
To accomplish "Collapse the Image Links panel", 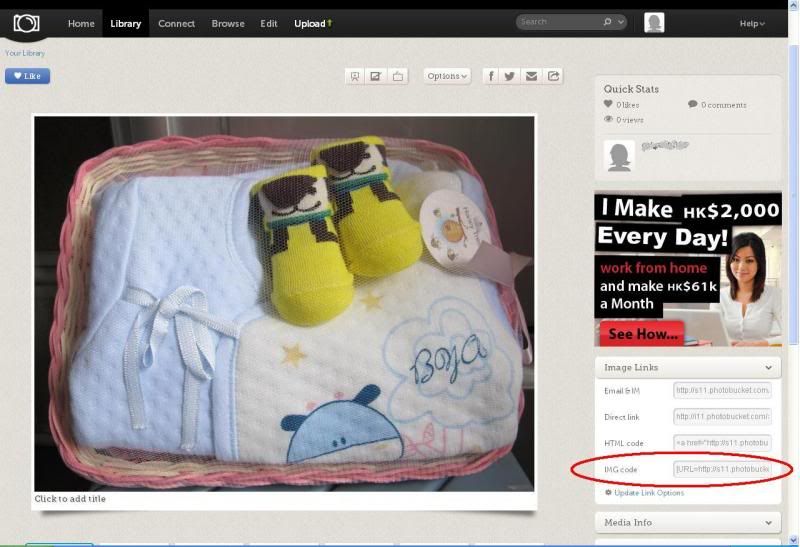I will click(768, 368).
